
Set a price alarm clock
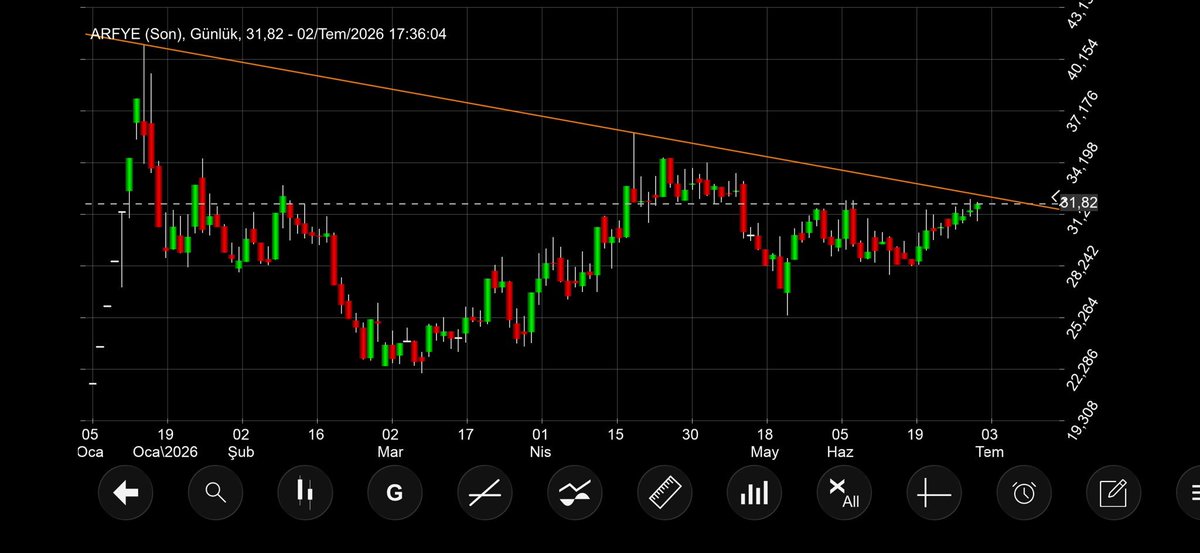[x=1025, y=492]
